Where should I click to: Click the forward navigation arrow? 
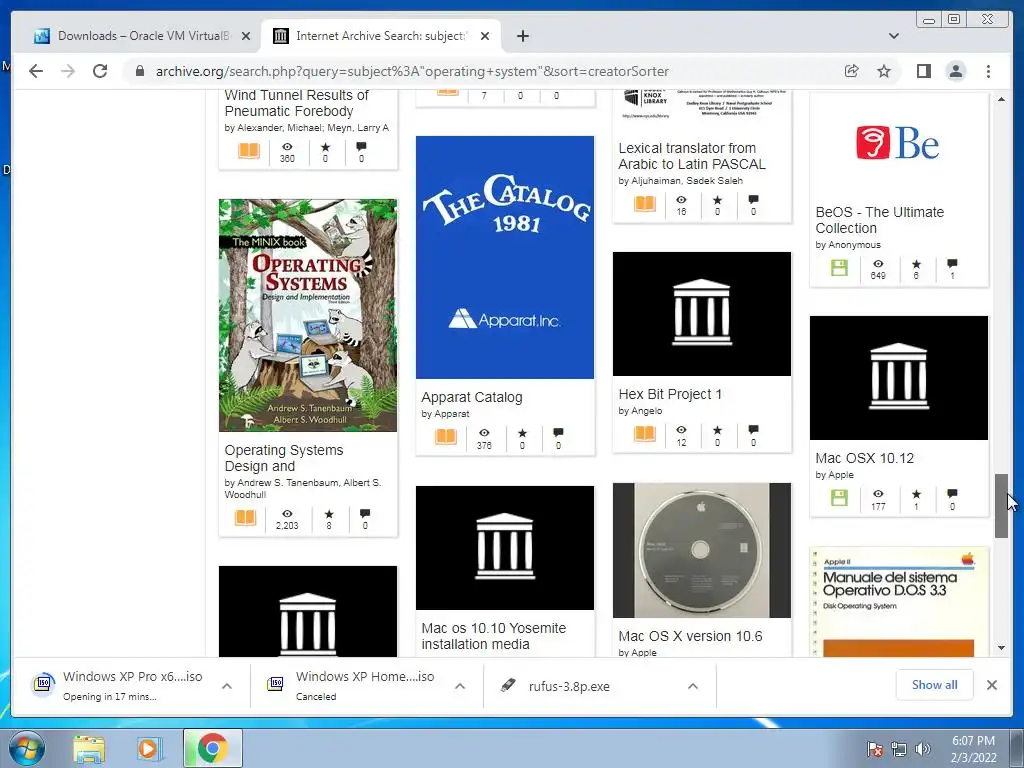[68, 71]
